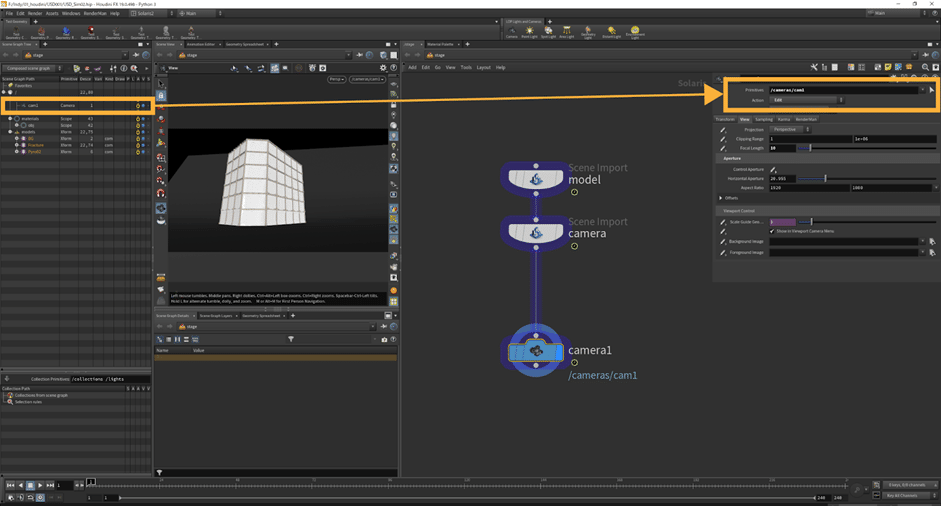Open the Projection Perspective dropdown
941x506 pixels.
[789, 129]
